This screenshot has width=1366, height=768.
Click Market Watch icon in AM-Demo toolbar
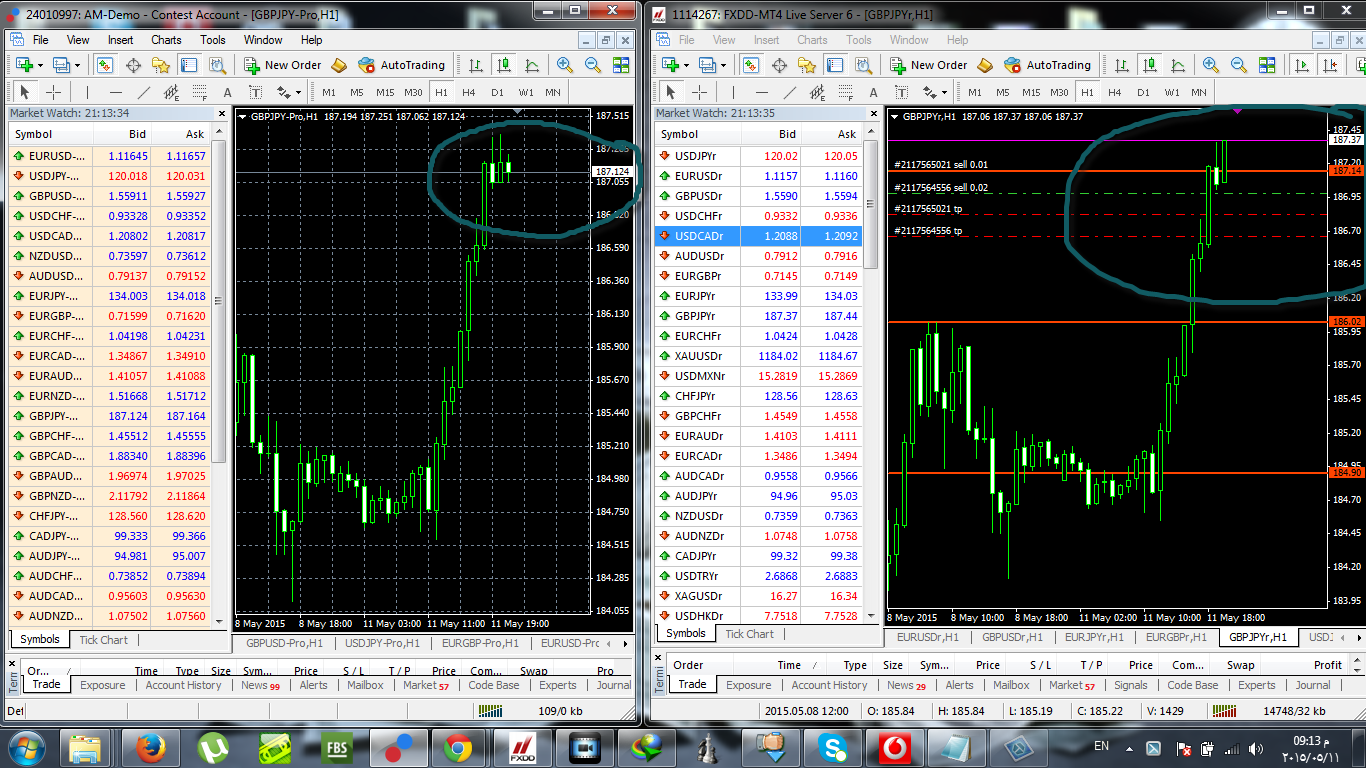[x=105, y=65]
